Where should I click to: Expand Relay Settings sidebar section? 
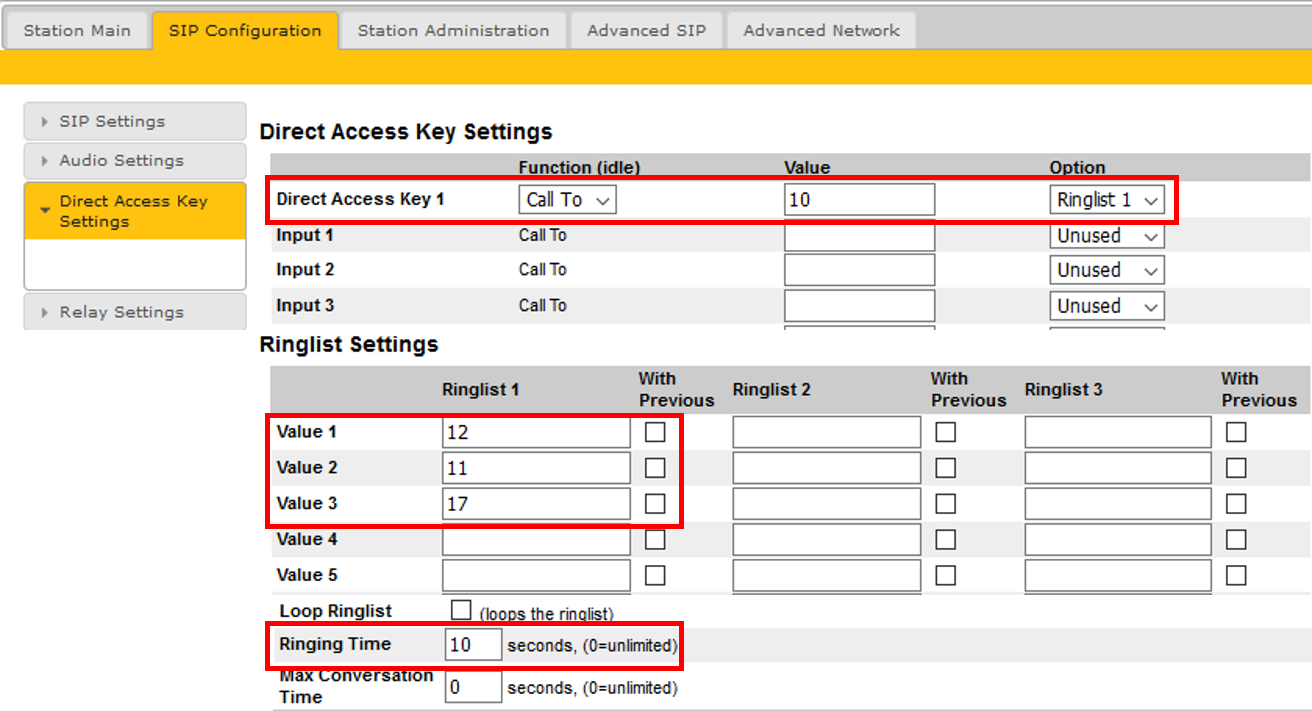pyautogui.click(x=134, y=312)
